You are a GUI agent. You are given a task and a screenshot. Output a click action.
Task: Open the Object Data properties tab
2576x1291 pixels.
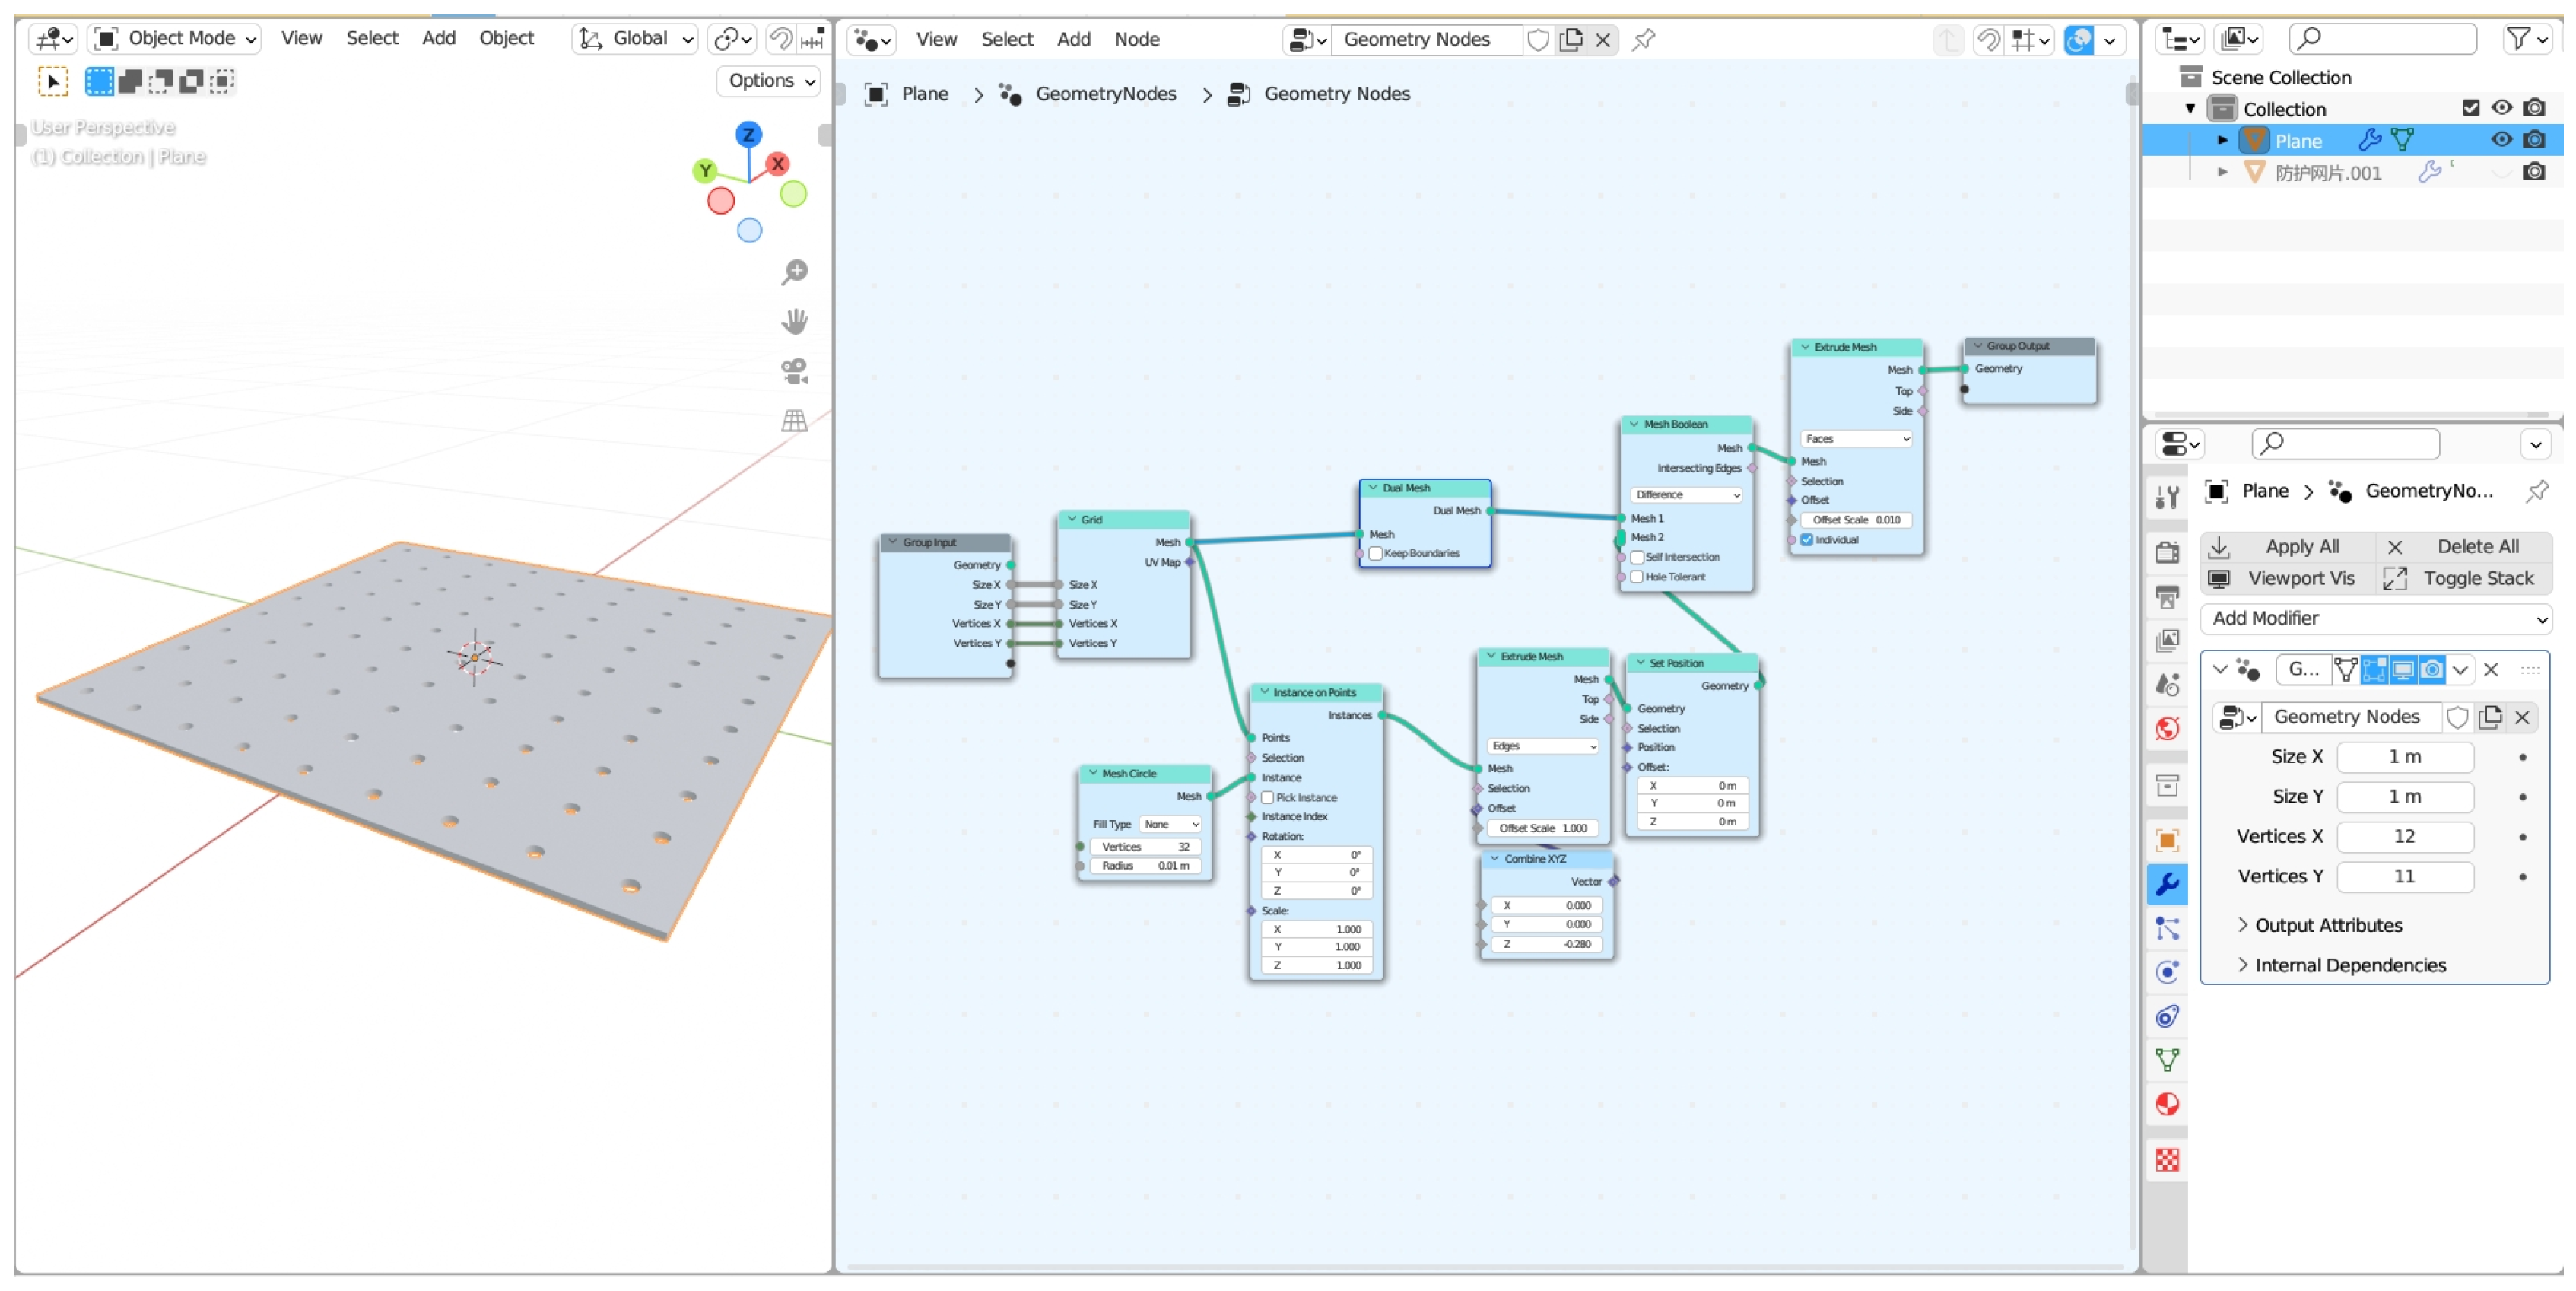click(x=2167, y=1060)
